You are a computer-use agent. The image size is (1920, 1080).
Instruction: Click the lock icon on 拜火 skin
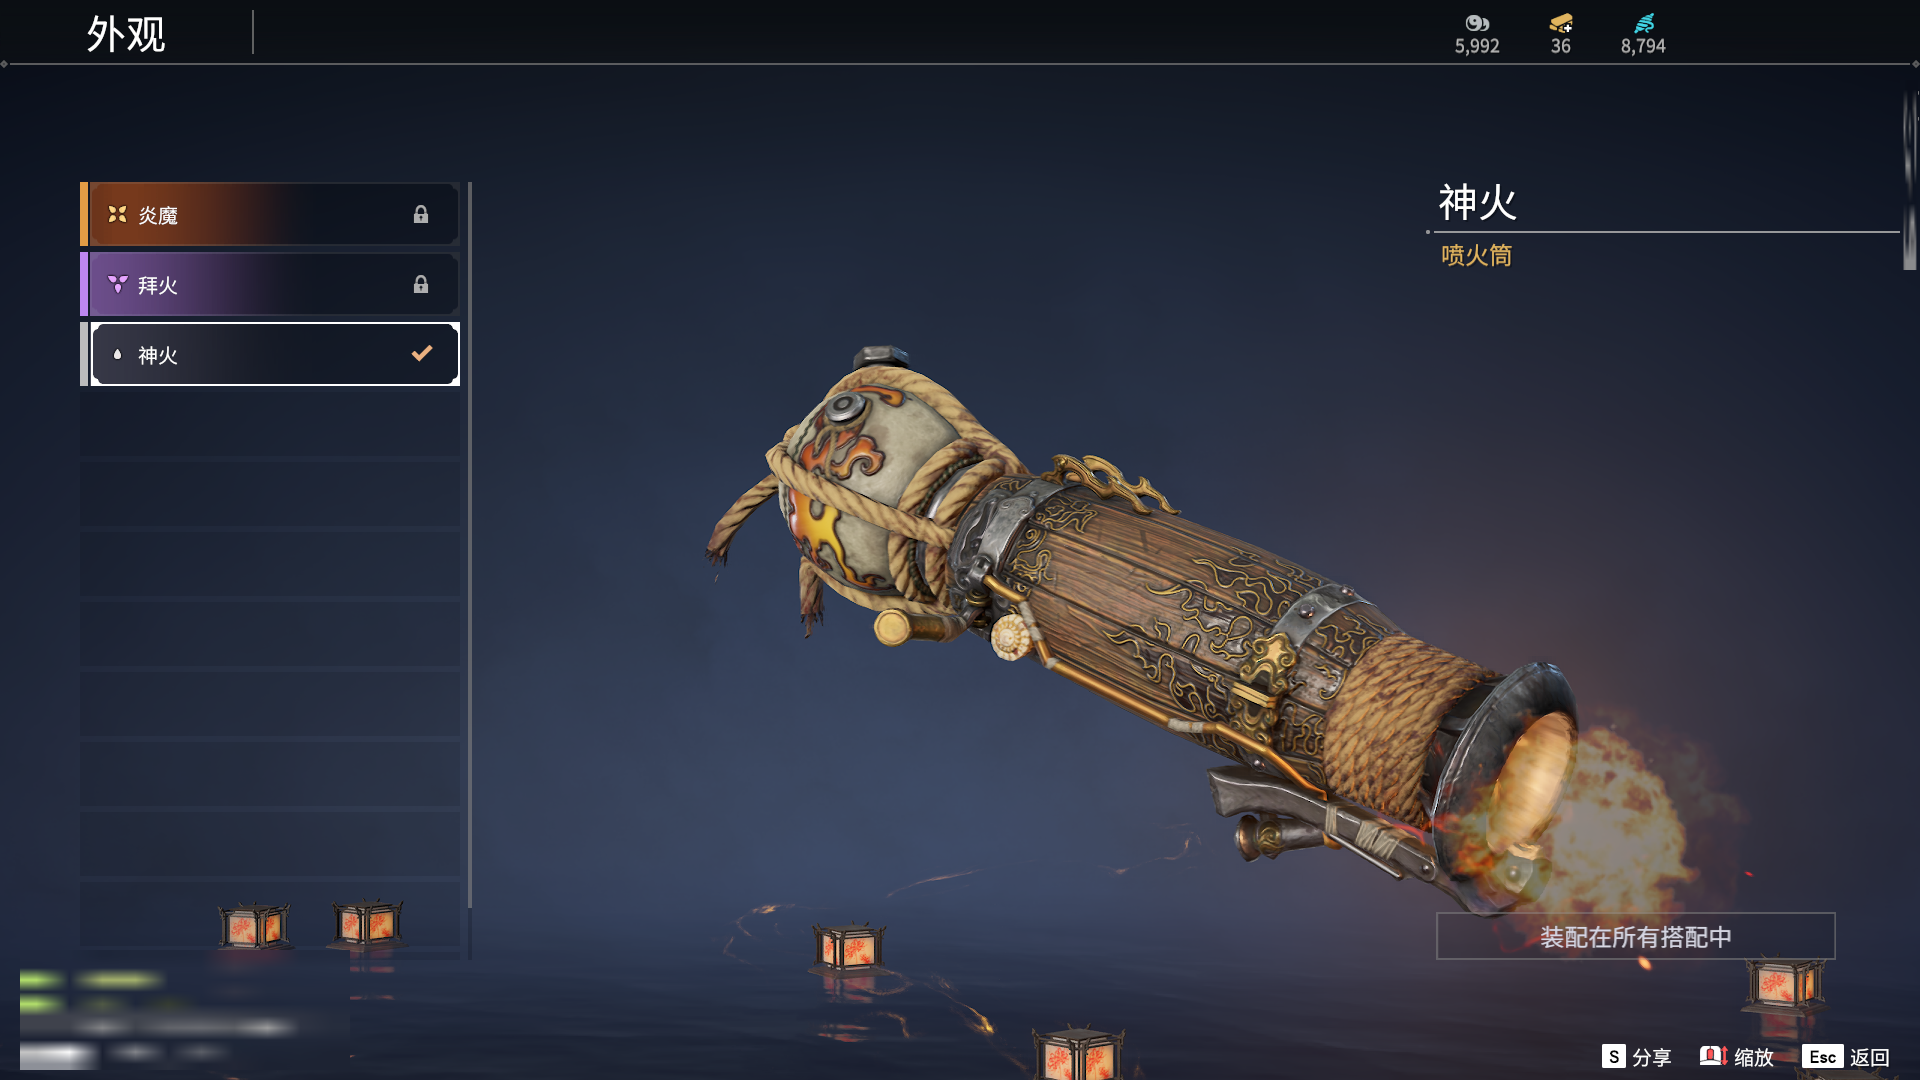click(x=421, y=284)
